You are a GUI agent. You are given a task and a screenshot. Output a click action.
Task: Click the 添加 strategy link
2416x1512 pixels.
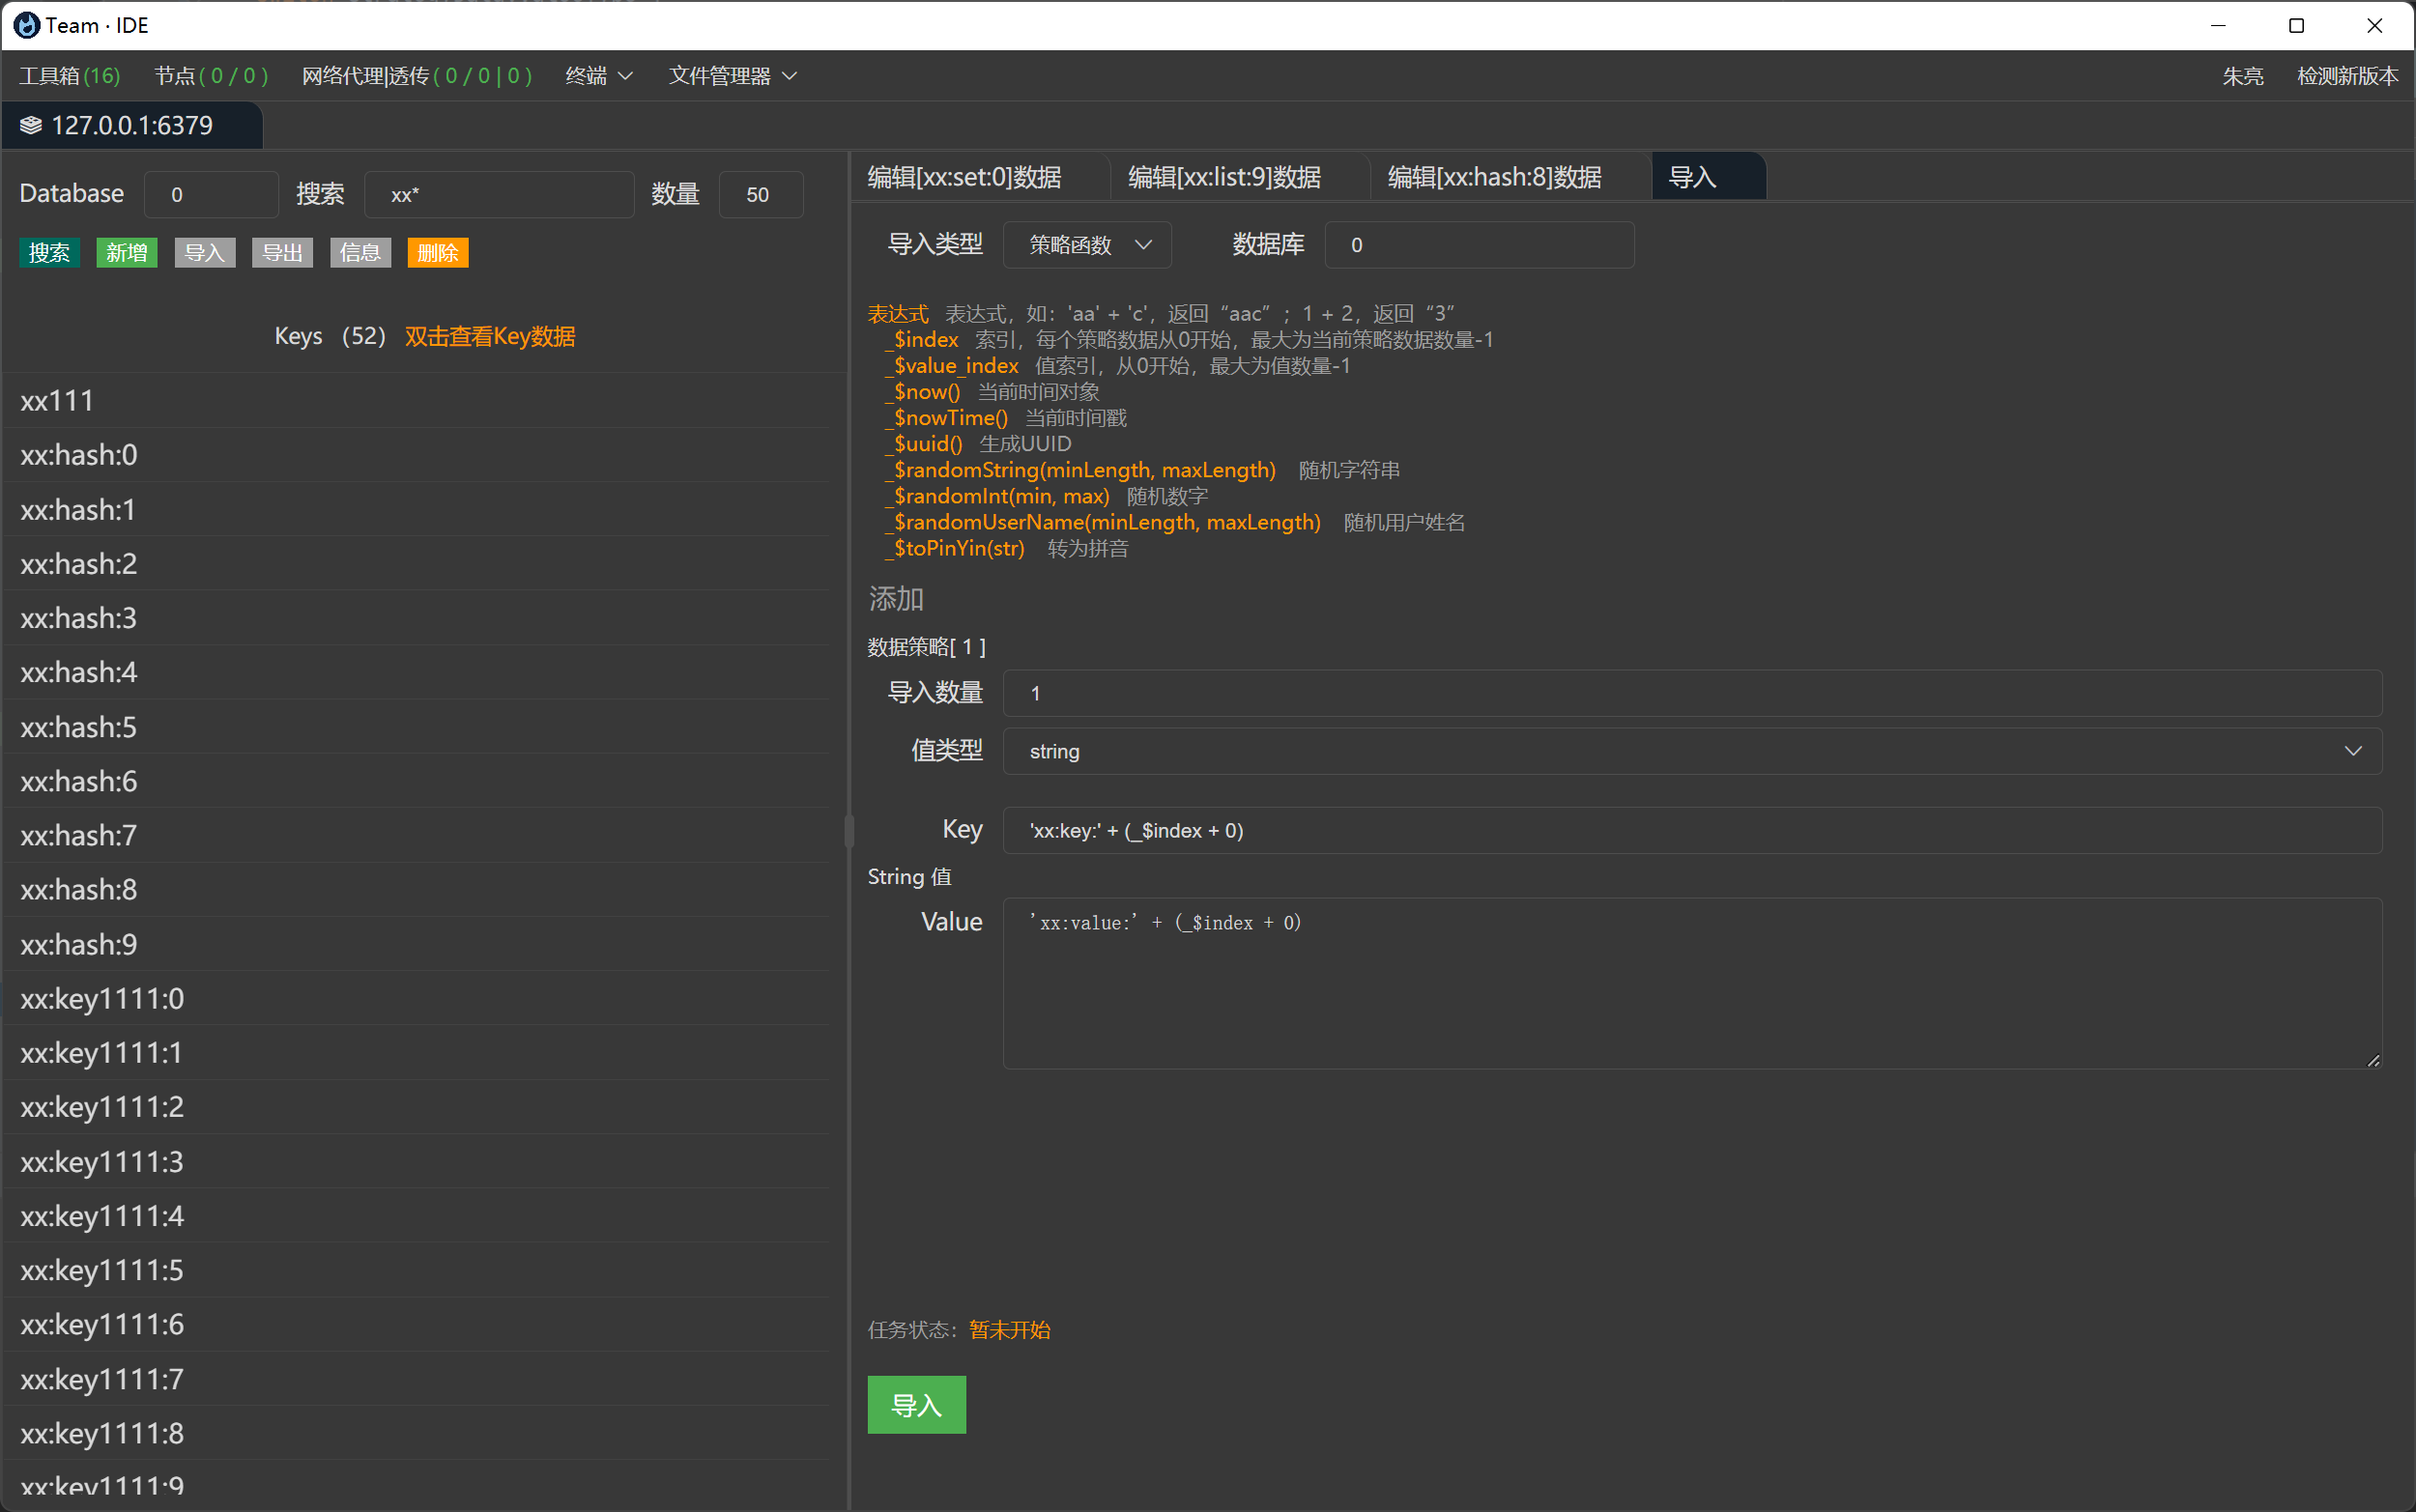[895, 599]
